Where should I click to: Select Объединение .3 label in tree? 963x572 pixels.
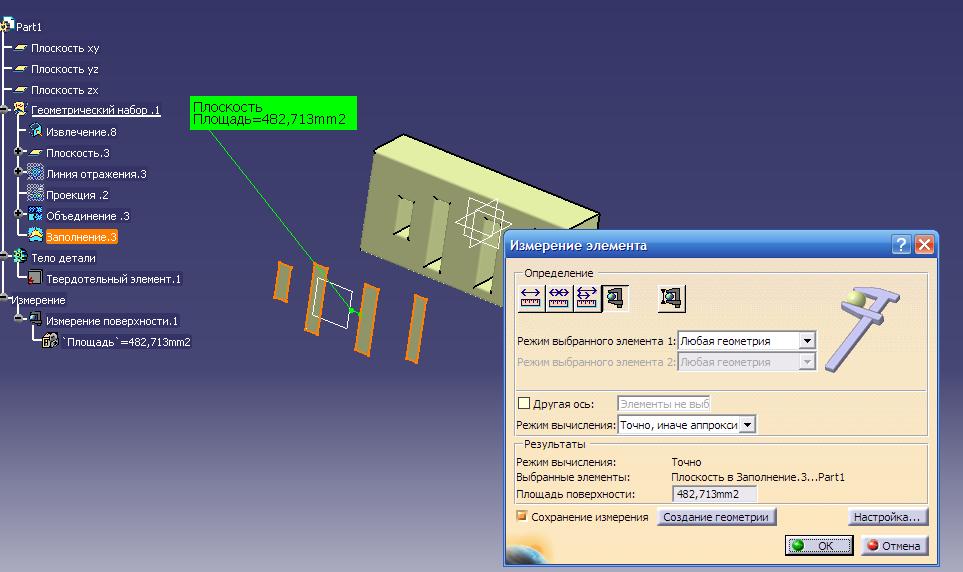click(88, 216)
